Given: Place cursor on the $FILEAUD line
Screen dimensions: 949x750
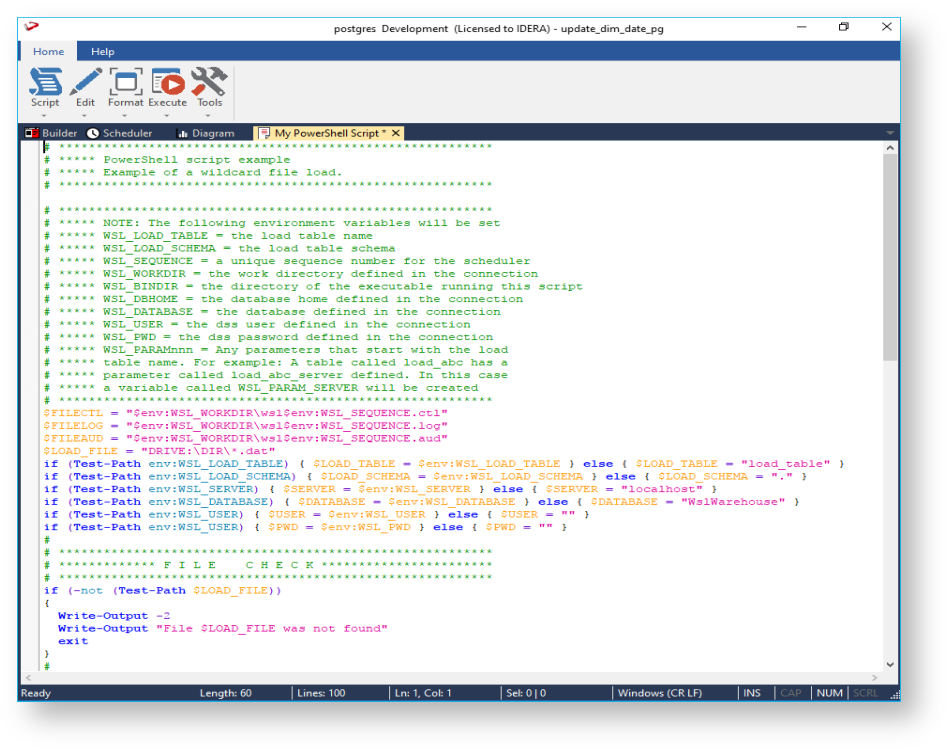Looking at the screenshot, I should click(245, 438).
